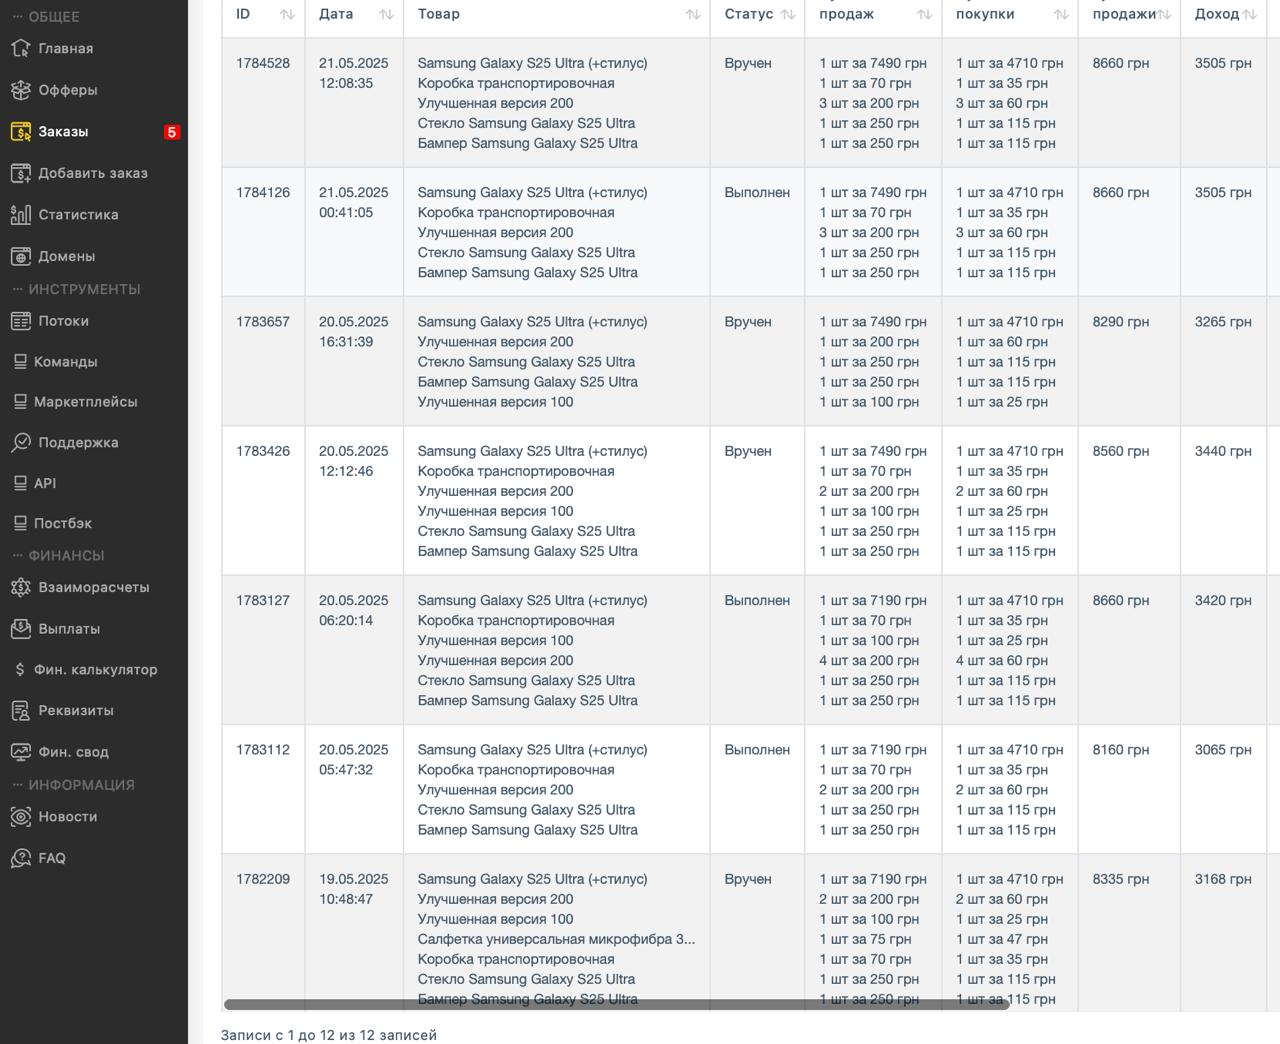Open the Главная menu item

[x=66, y=48]
